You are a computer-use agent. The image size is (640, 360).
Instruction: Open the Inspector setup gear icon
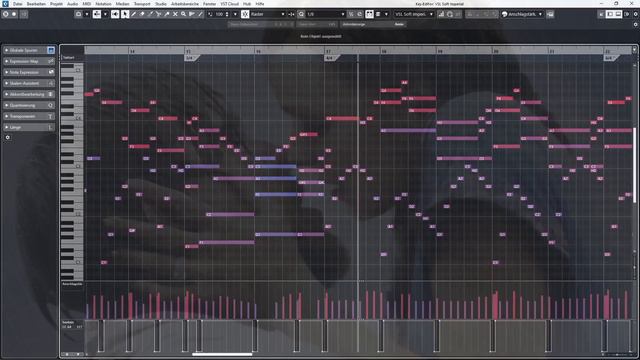coord(7,138)
